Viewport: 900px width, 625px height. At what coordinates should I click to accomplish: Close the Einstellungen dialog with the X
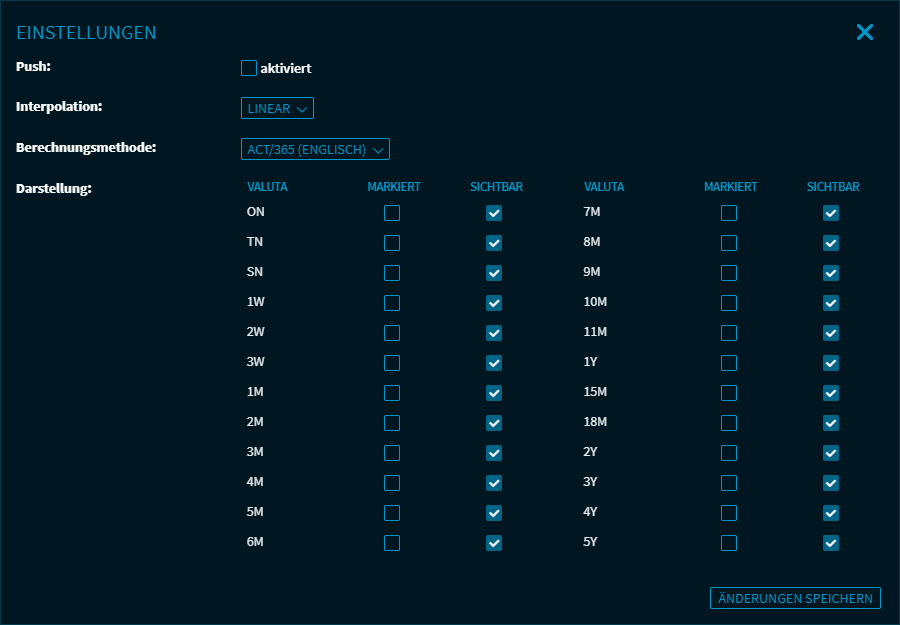tap(865, 32)
